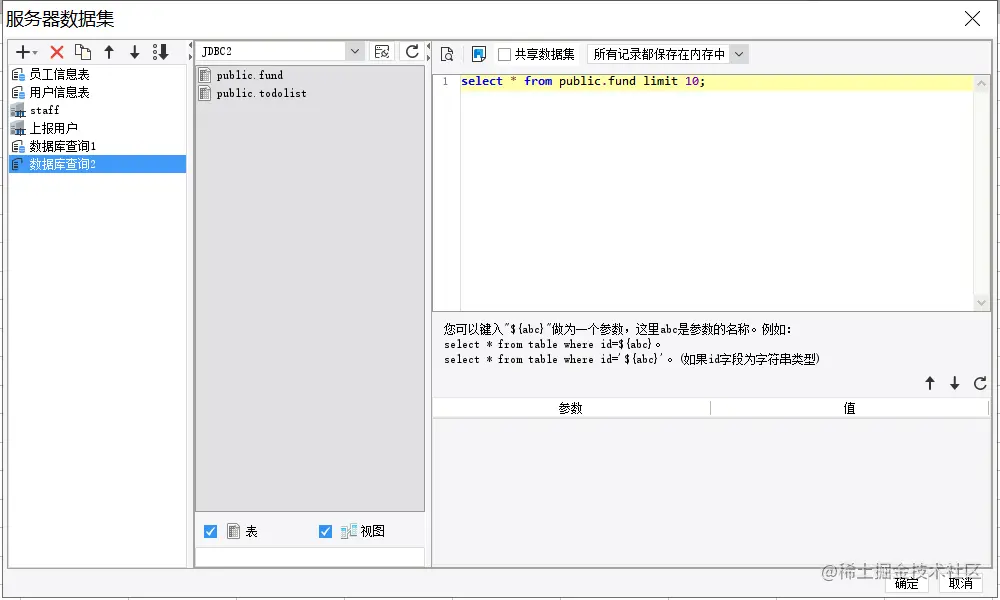Image resolution: width=1000 pixels, height=600 pixels.
Task: Close the 服务器数据集 dialog
Action: click(x=972, y=18)
